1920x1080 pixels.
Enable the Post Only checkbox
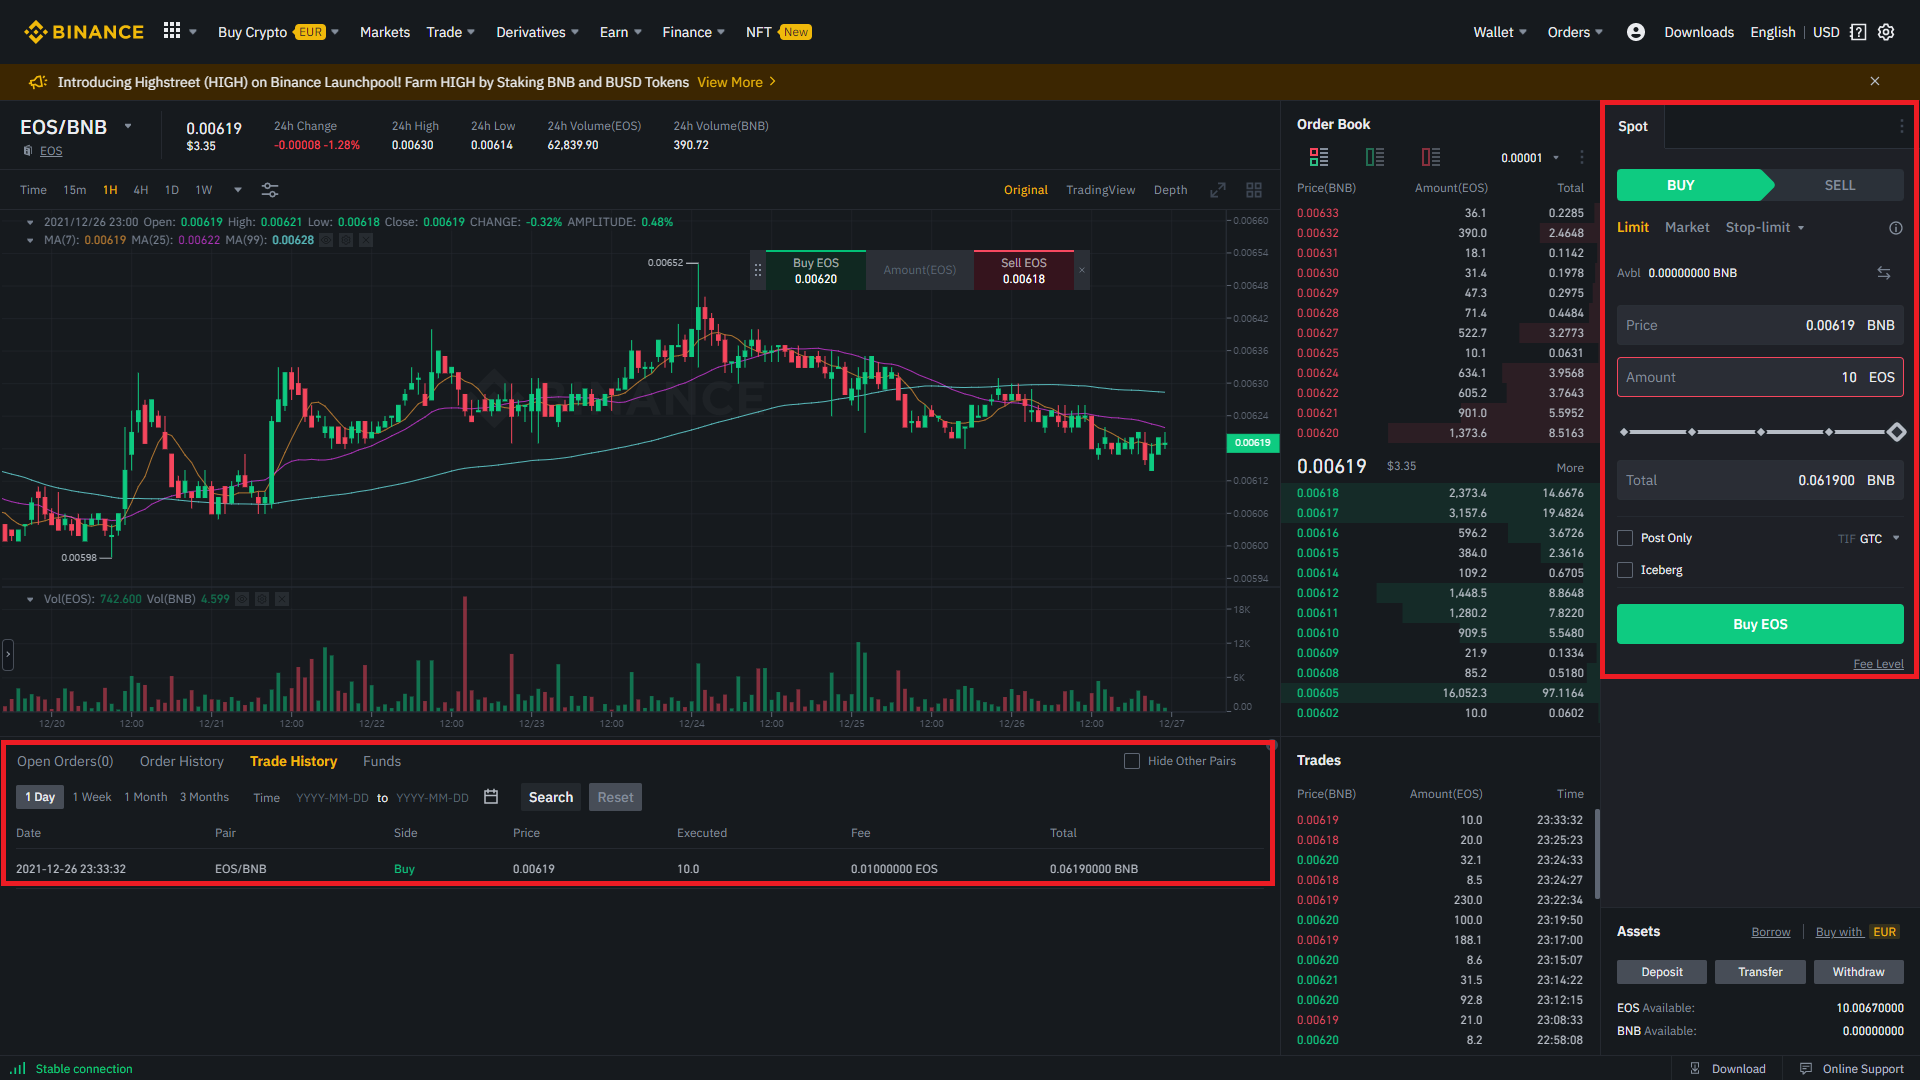click(x=1625, y=538)
